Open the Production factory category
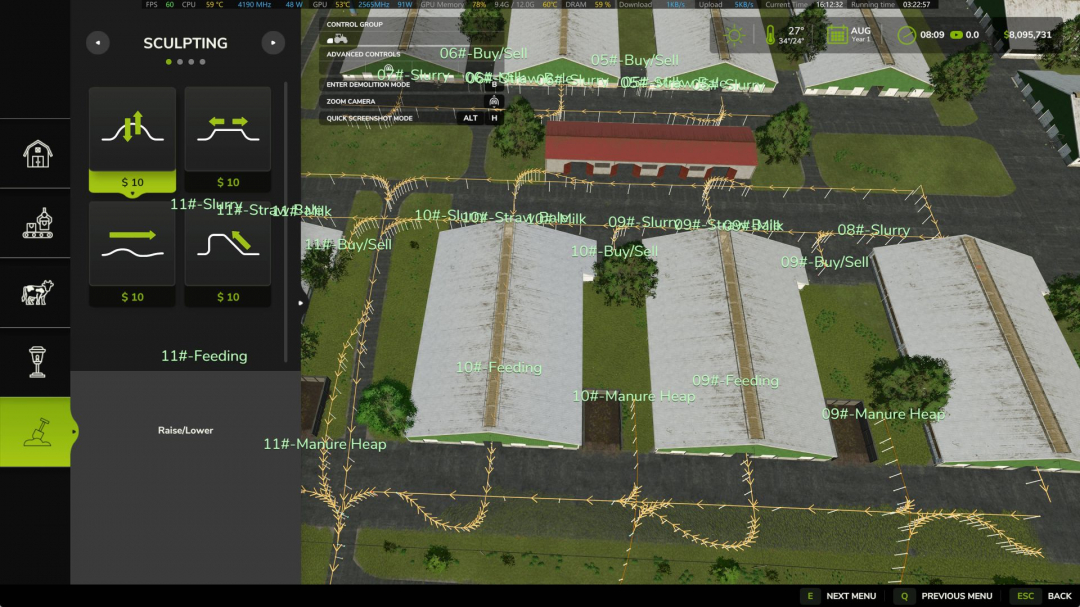Screen dimensions: 1080x607 (x=37, y=223)
